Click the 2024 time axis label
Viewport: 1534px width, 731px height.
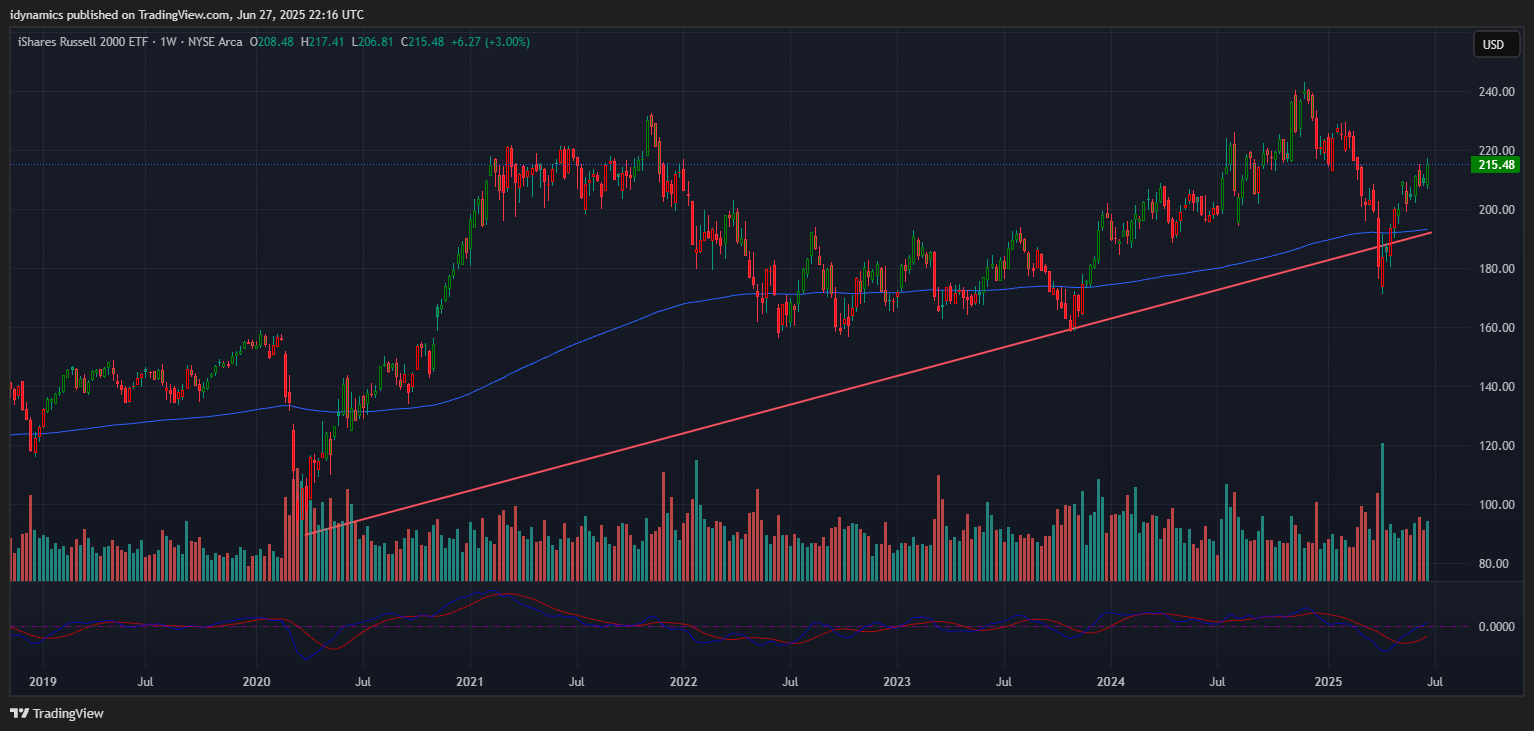(1111, 682)
